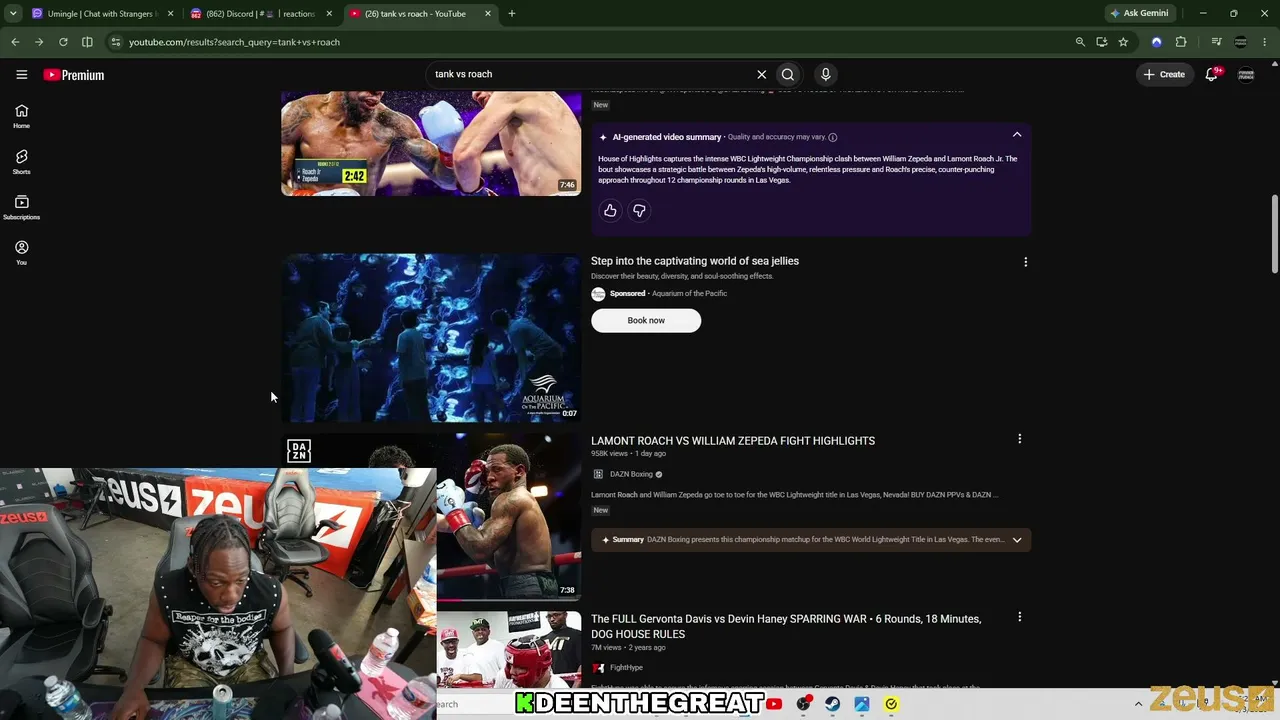Open the browser media controls icon
This screenshot has height=720, width=1280.
click(x=1216, y=42)
